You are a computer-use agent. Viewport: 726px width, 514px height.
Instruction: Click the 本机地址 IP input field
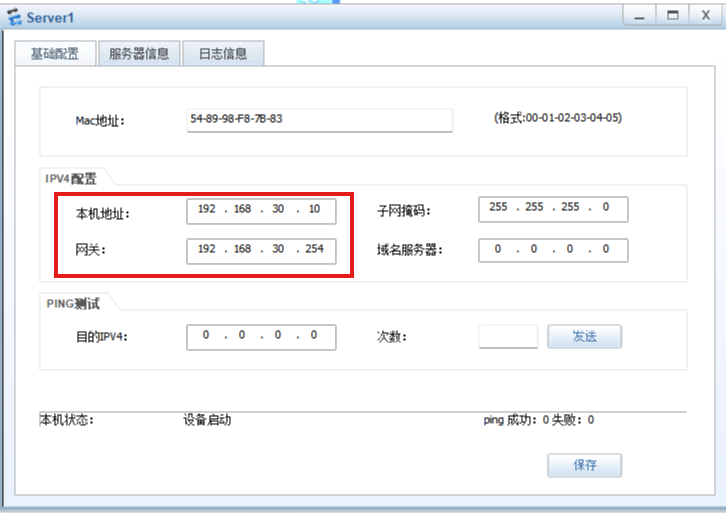point(261,211)
